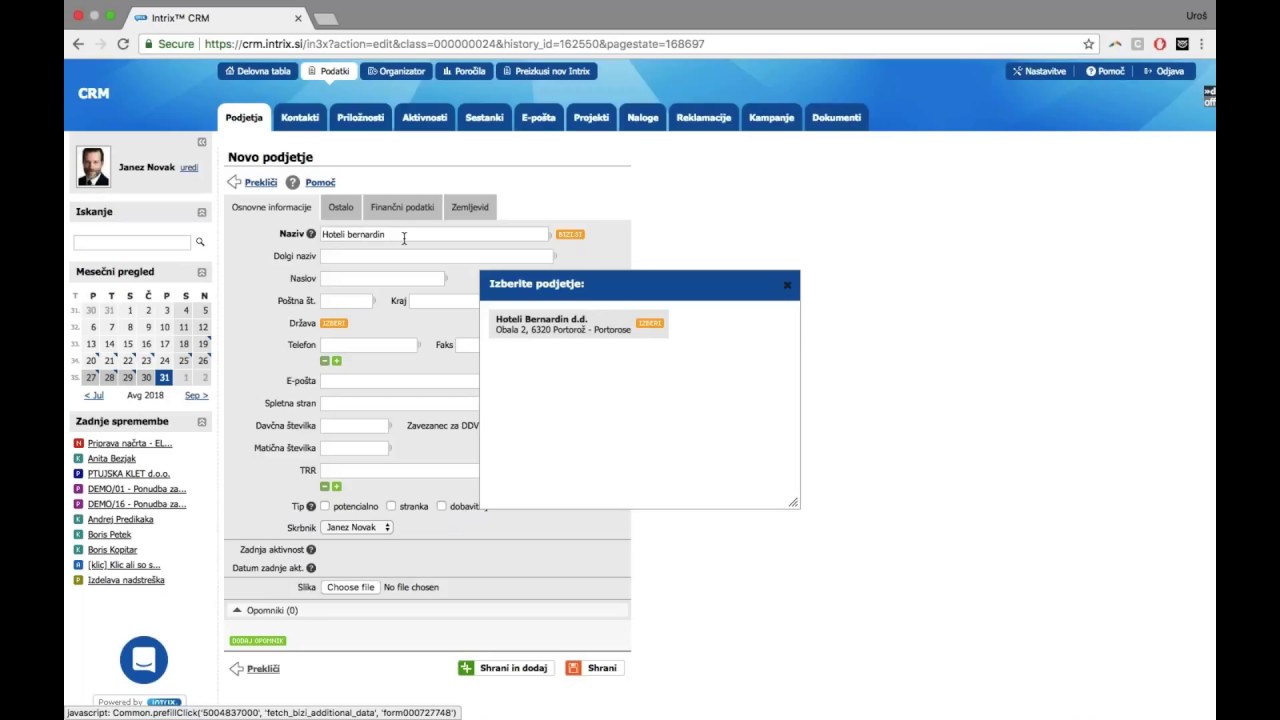This screenshot has height=720, width=1280.
Task: Click the Shrani save button
Action: pos(593,668)
